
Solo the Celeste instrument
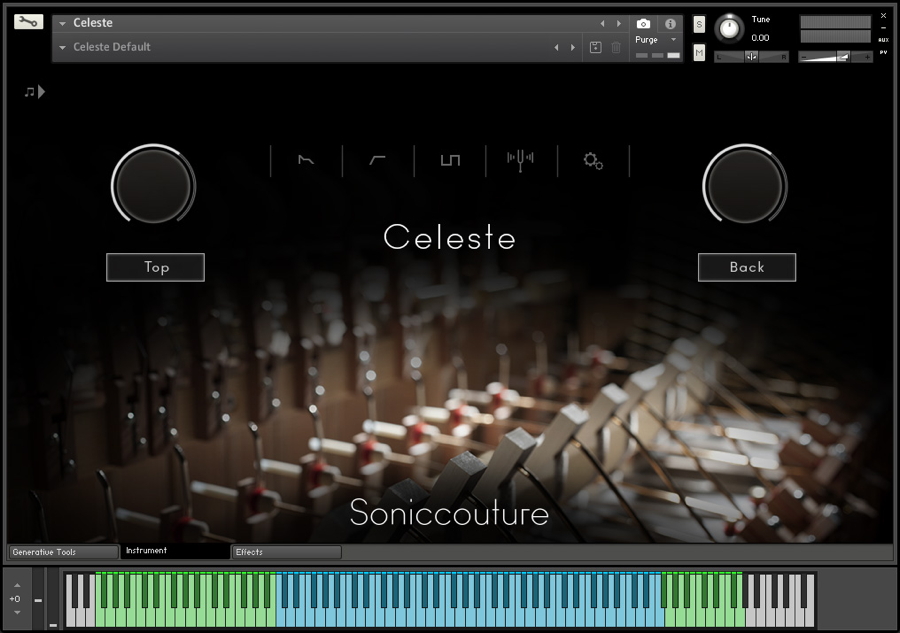tap(699, 24)
